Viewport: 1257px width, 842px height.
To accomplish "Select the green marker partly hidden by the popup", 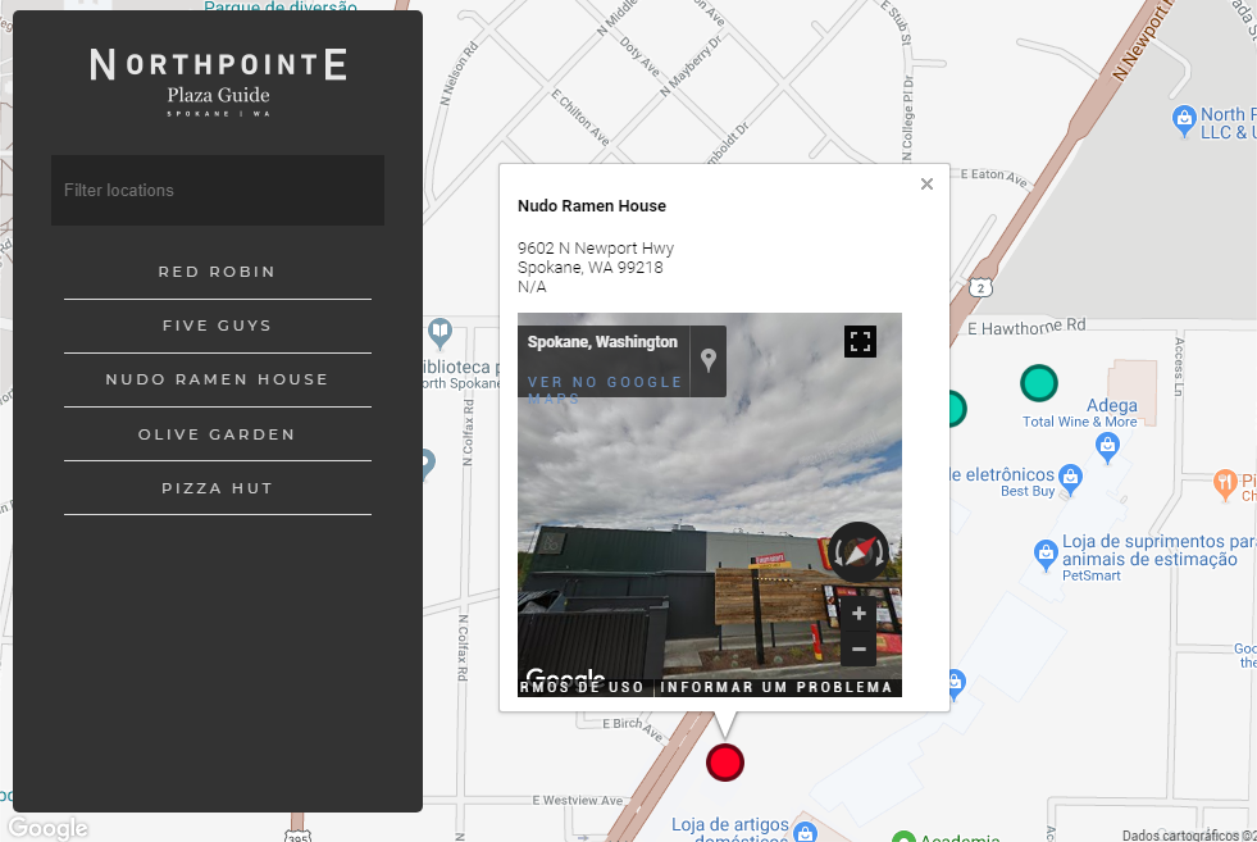I will [957, 408].
